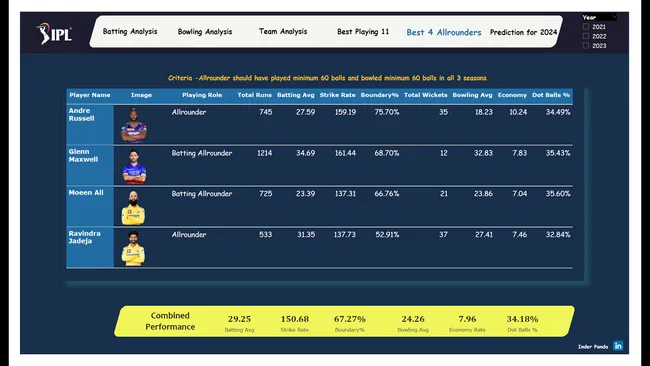Click the Combined Performance label

pyautogui.click(x=170, y=321)
